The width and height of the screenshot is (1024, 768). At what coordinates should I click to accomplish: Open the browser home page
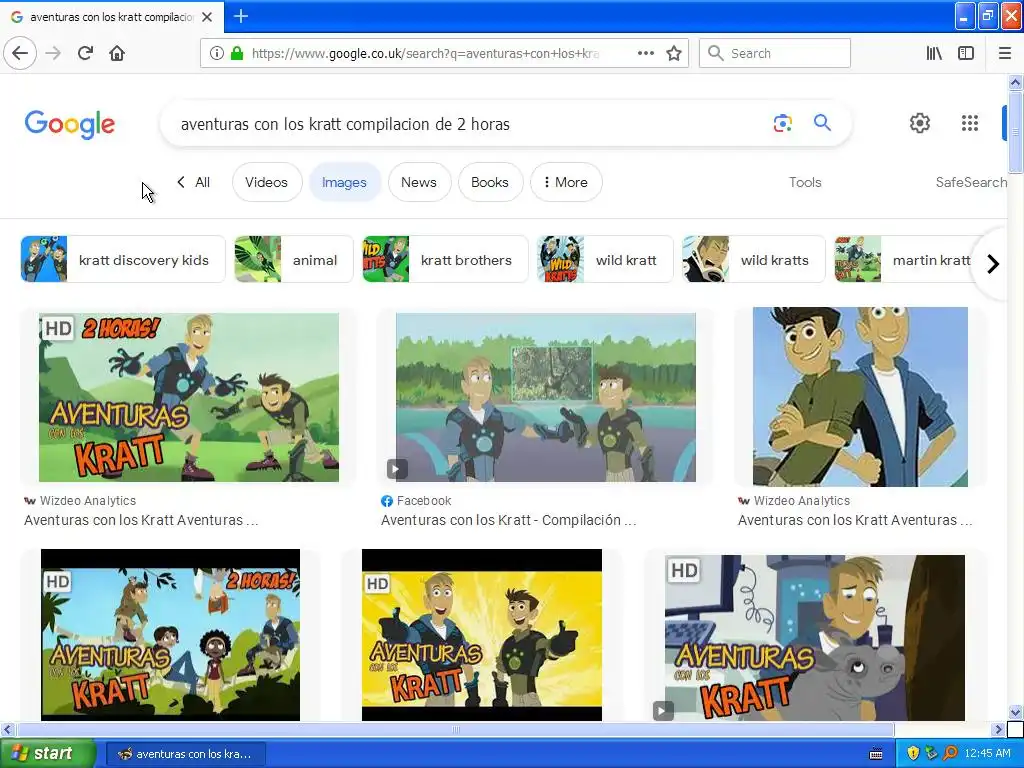tap(117, 53)
